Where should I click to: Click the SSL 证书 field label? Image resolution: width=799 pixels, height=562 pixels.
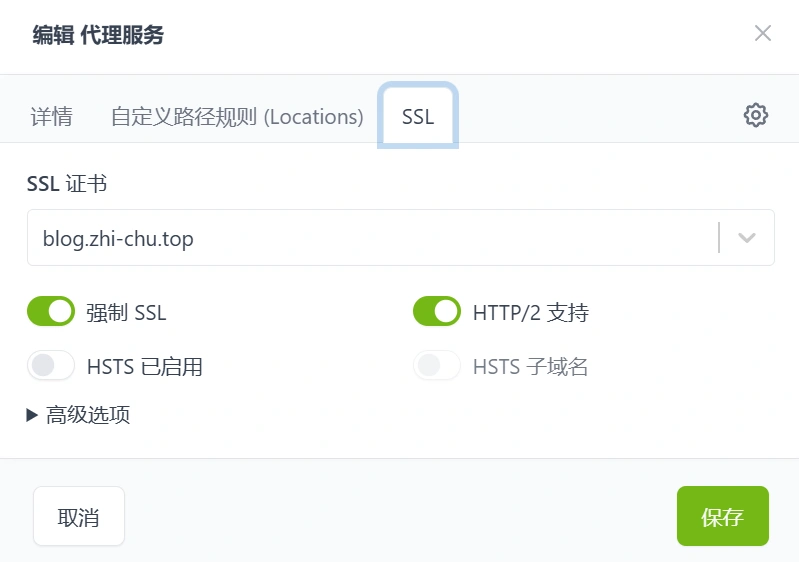tap(67, 184)
